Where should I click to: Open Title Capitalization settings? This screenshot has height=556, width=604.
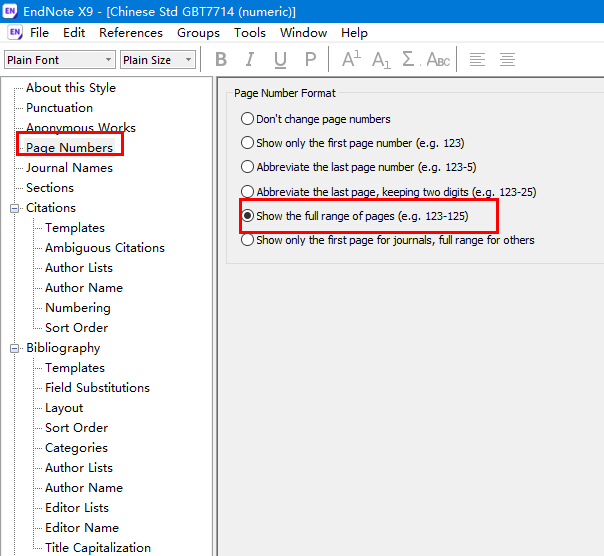(98, 548)
